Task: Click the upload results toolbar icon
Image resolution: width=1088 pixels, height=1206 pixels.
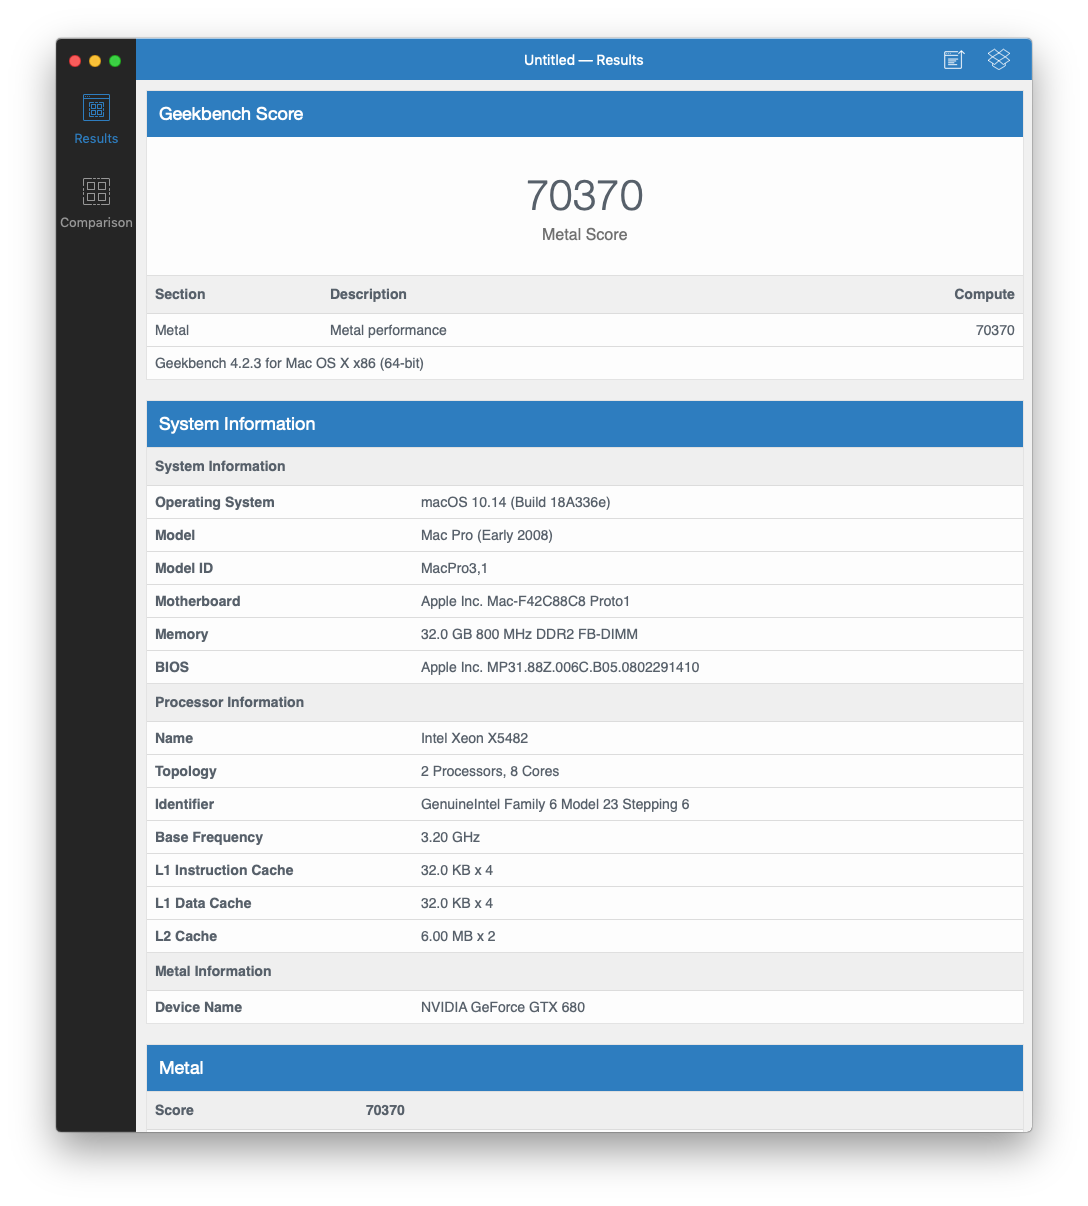Action: 954,60
